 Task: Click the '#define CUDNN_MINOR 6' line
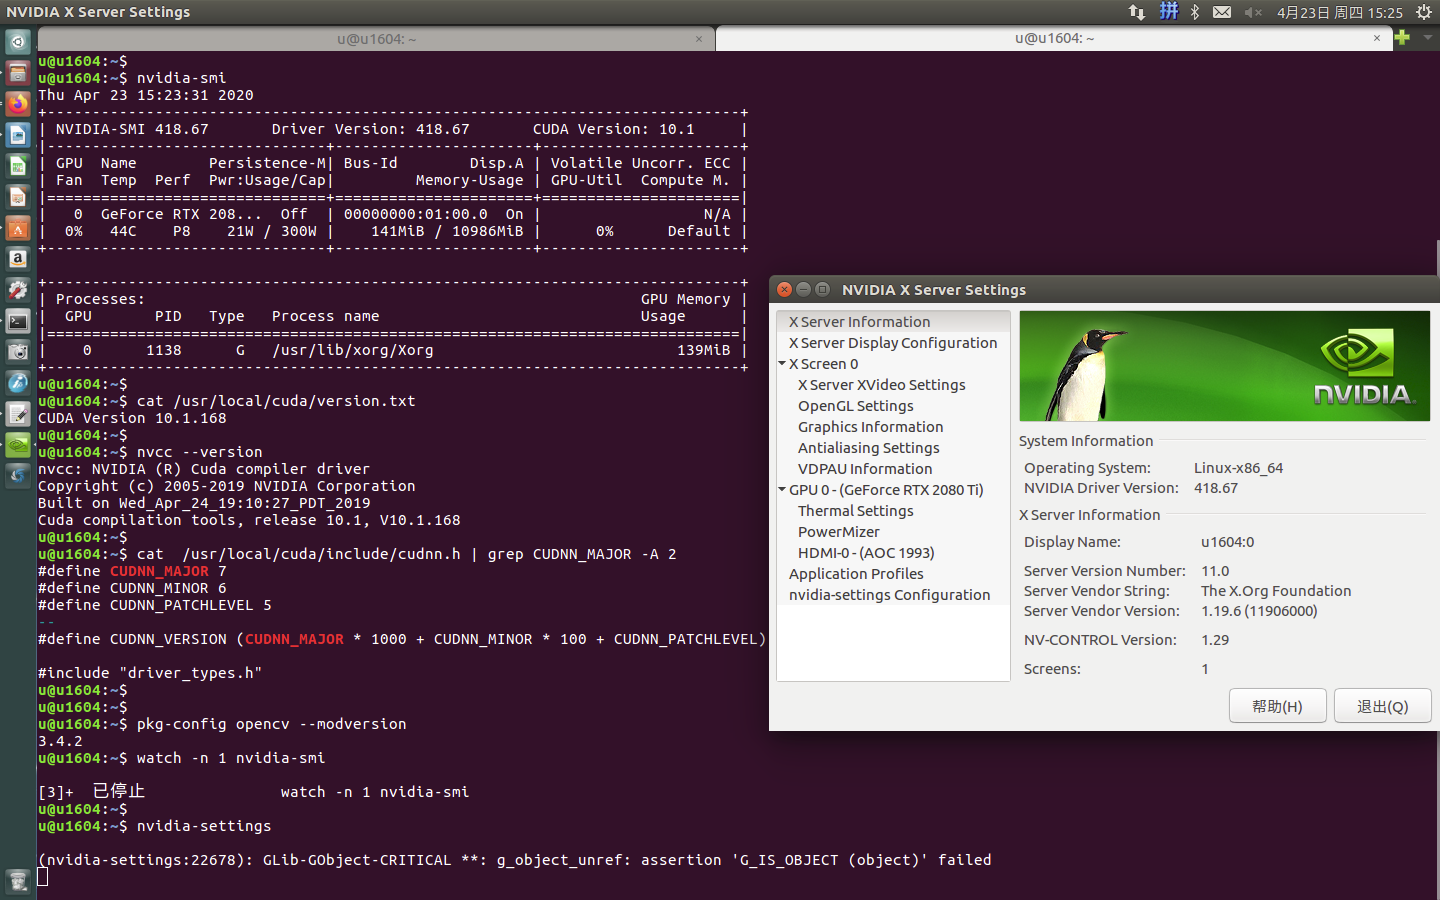pos(132,588)
